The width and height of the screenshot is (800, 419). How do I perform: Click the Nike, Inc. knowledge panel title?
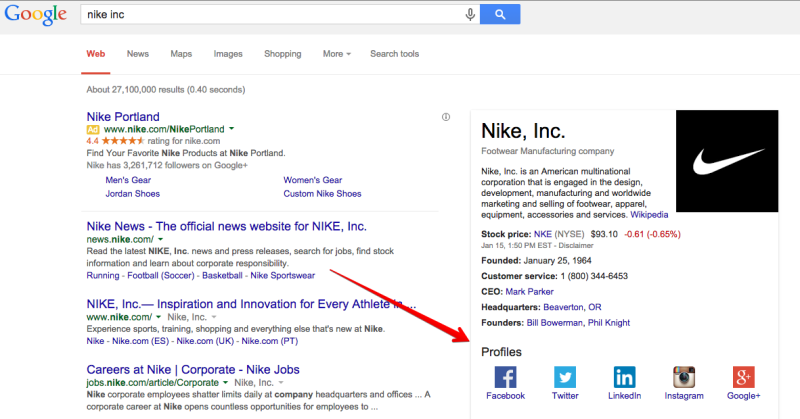tap(523, 131)
